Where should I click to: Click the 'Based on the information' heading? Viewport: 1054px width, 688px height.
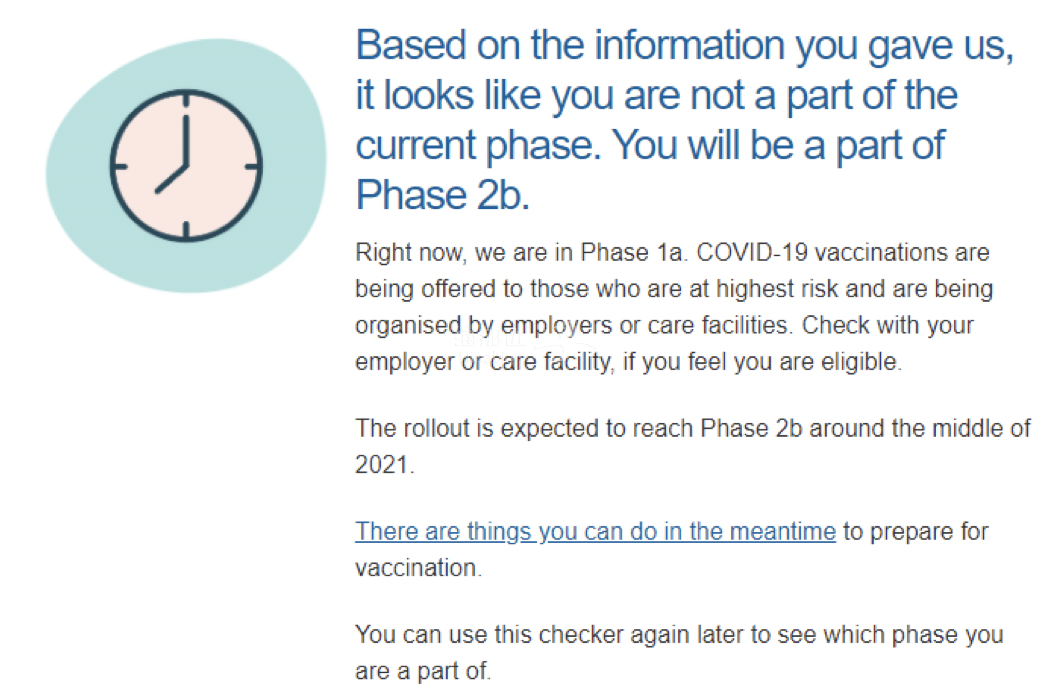[x=684, y=120]
